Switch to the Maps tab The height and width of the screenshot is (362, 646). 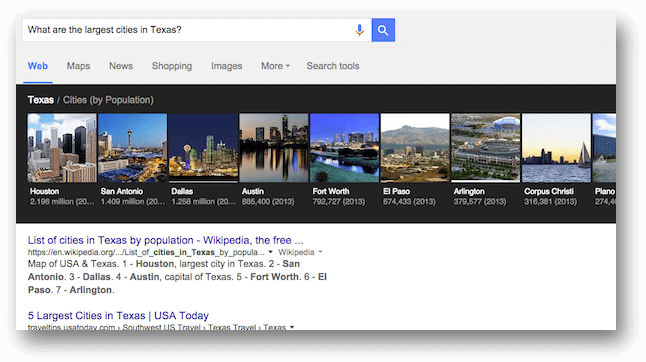pos(78,66)
